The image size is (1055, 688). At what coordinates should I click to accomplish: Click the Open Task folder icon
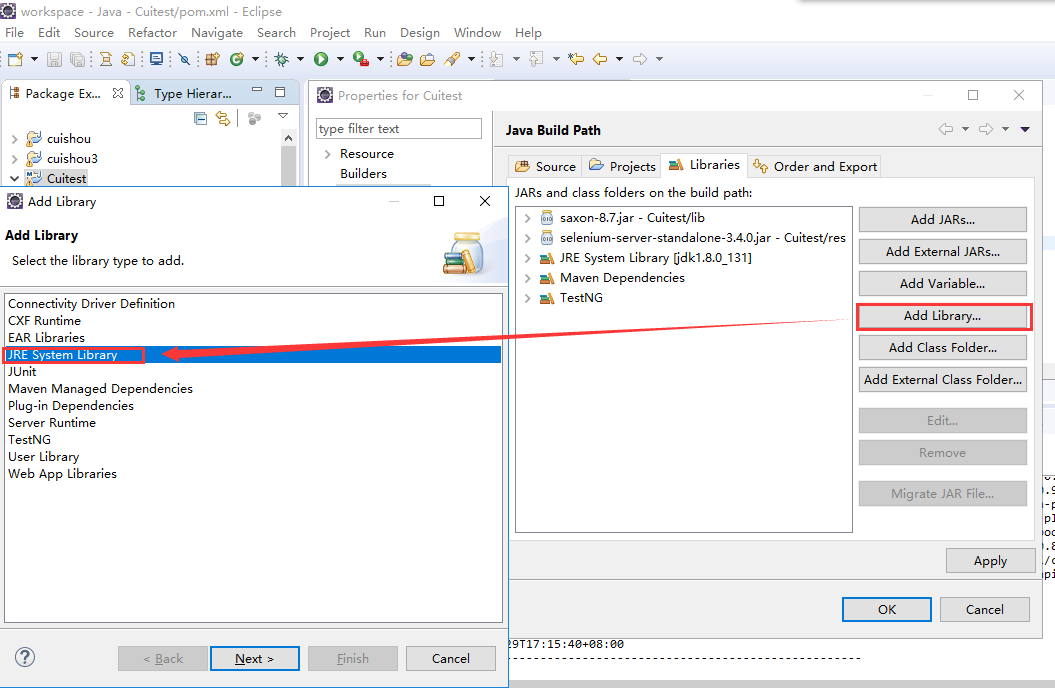tap(427, 59)
